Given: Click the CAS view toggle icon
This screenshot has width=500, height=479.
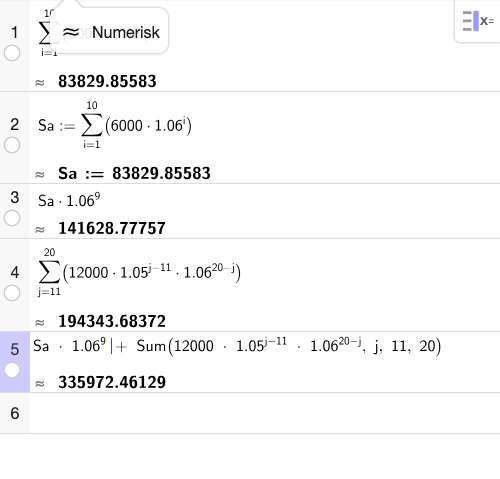Looking at the screenshot, I should (478, 21).
